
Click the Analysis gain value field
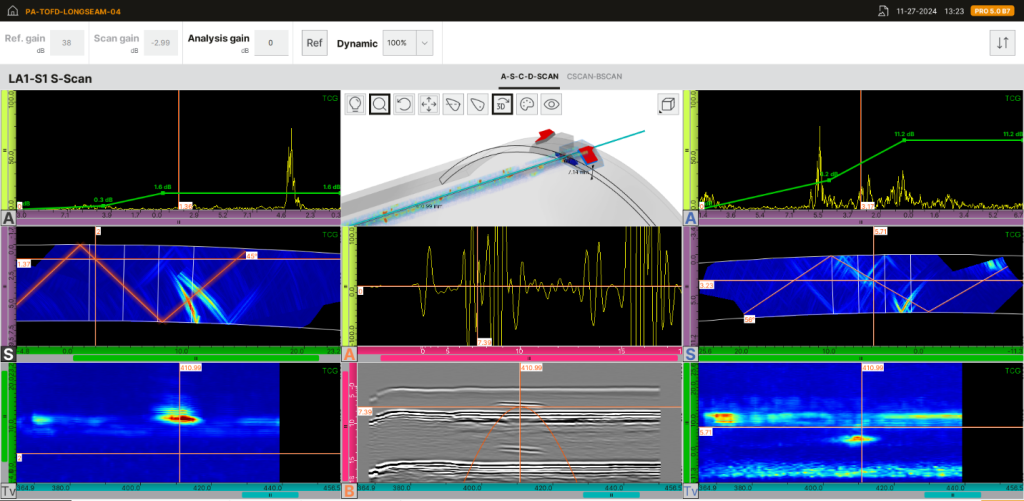click(x=269, y=43)
